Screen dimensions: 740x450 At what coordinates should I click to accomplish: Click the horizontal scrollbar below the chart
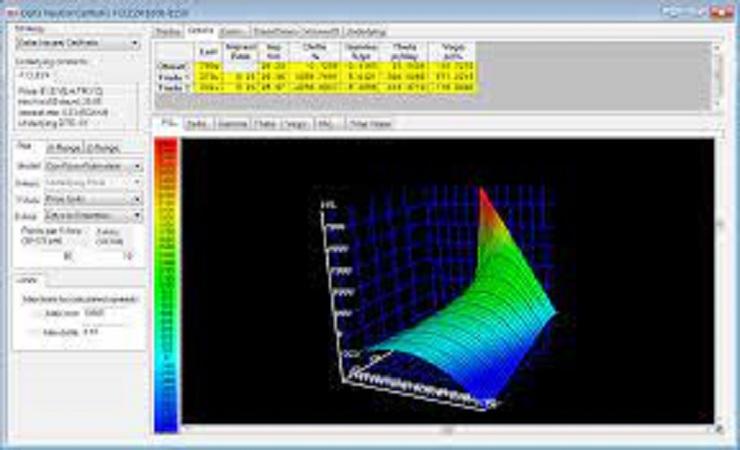point(447,429)
